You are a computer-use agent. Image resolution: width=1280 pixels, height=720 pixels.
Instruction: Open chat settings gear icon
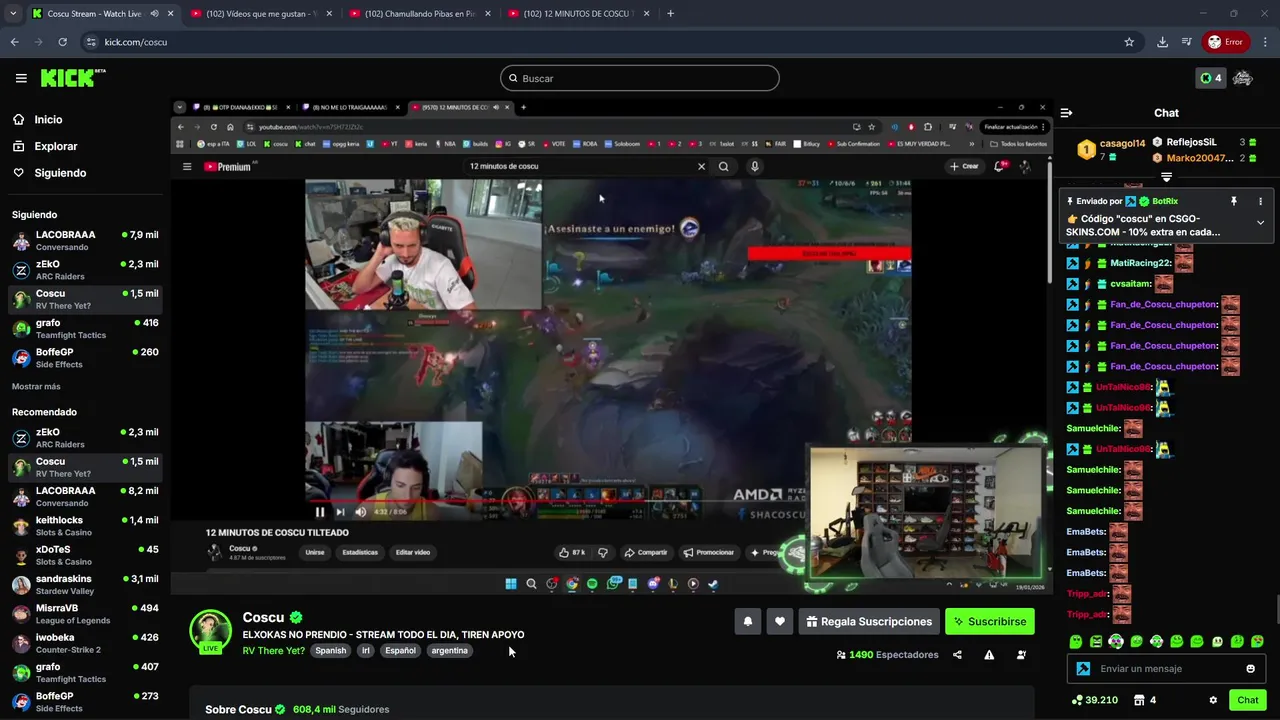point(1213,700)
